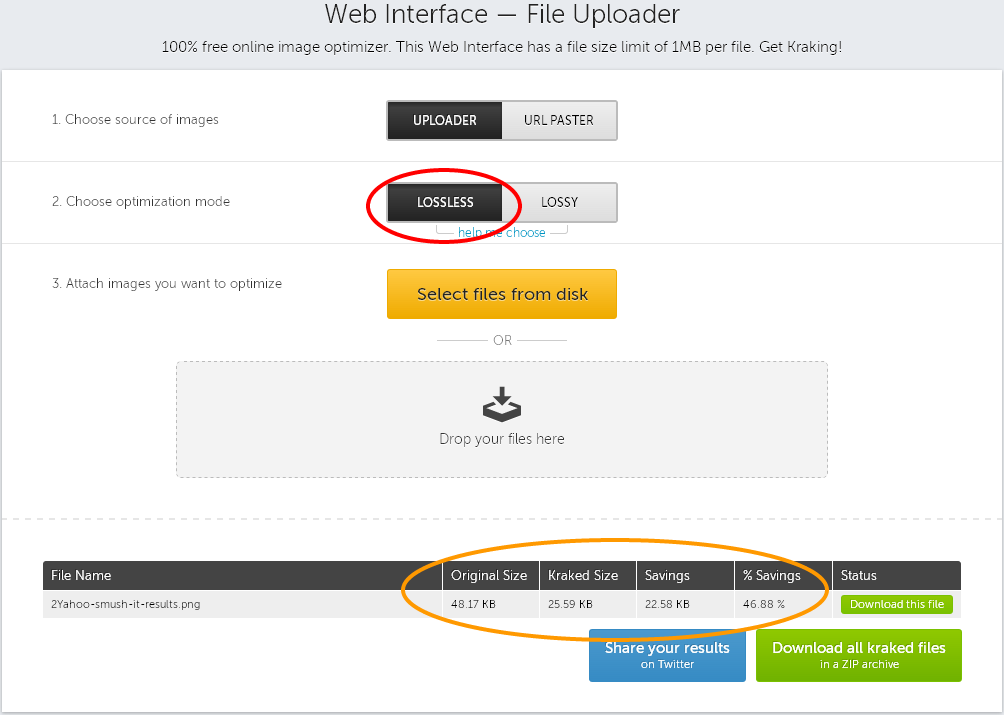Click 'Select files from disk' button

(x=502, y=294)
